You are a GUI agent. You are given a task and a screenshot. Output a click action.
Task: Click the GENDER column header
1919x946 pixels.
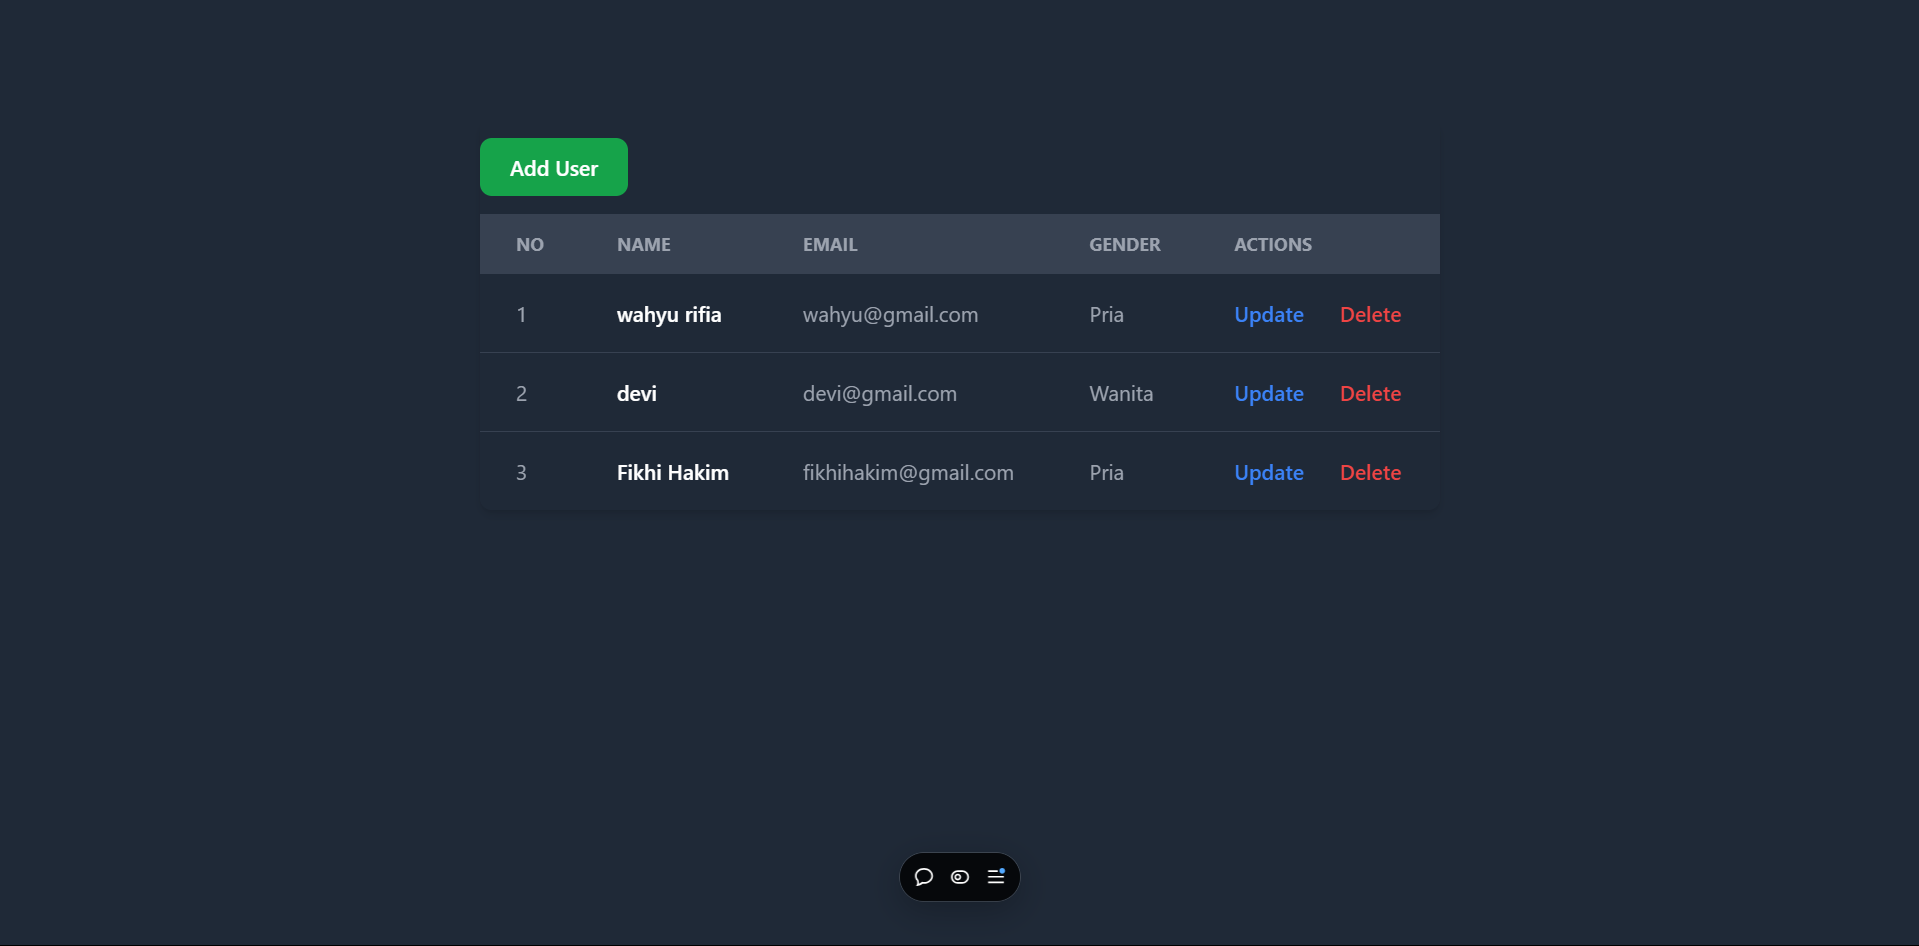(x=1124, y=245)
